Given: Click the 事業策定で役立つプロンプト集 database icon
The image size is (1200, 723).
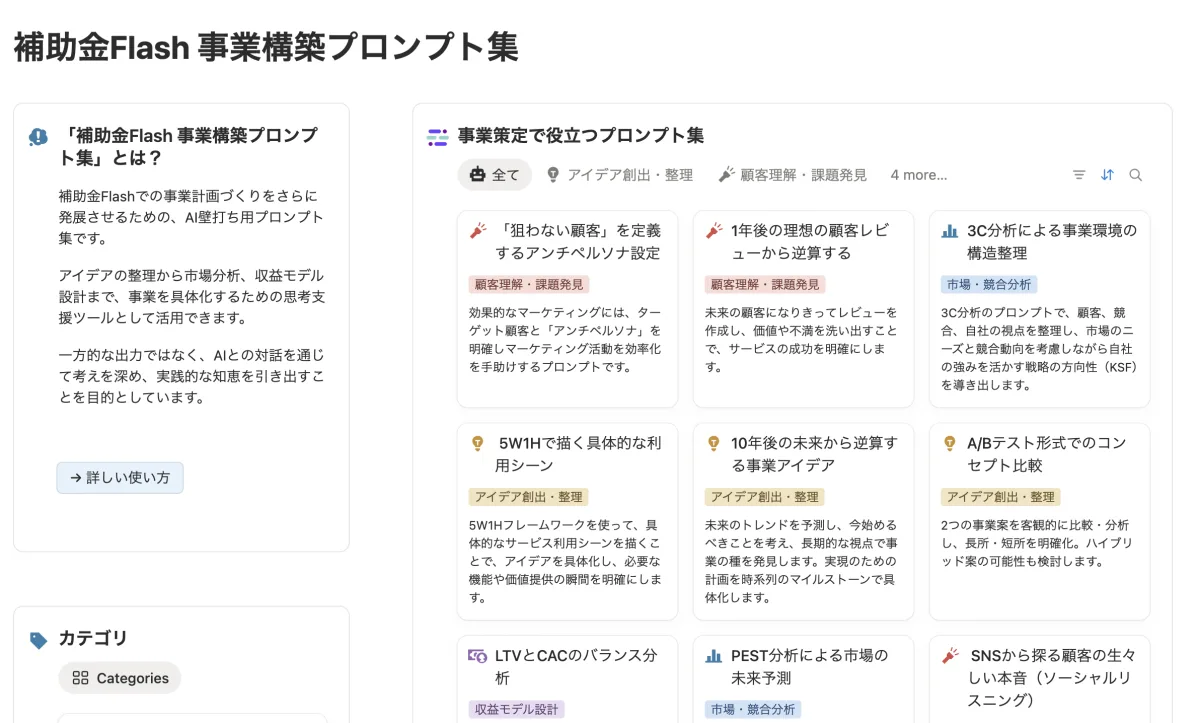Looking at the screenshot, I should click(x=437, y=137).
